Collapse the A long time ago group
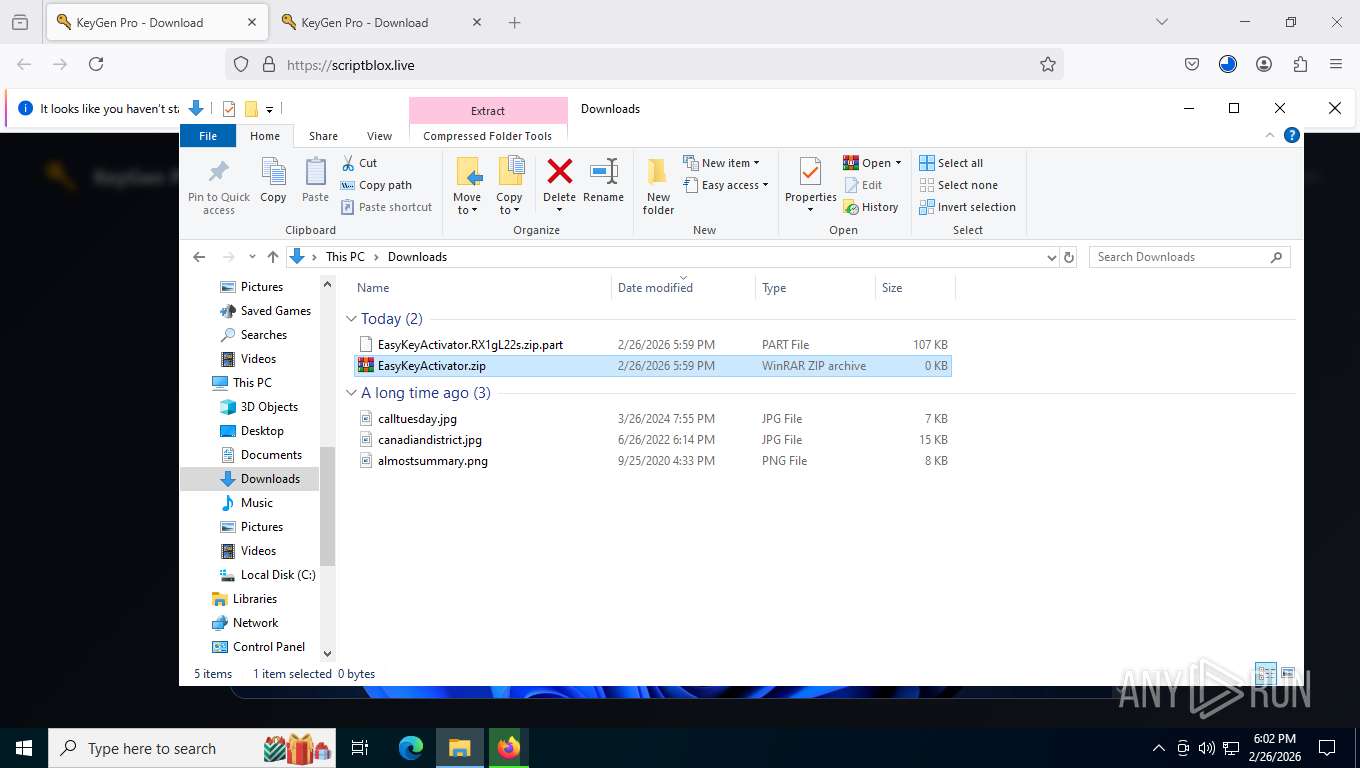1360x768 pixels. tap(351, 393)
